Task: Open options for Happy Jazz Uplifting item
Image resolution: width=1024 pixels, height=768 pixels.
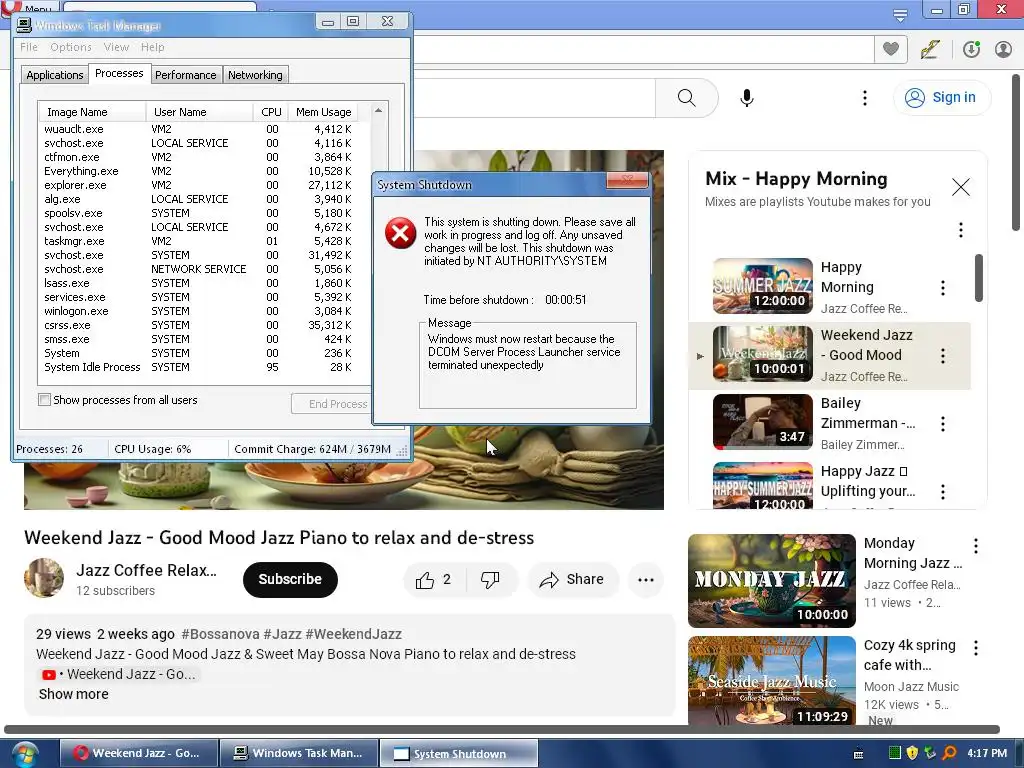Action: (942, 492)
